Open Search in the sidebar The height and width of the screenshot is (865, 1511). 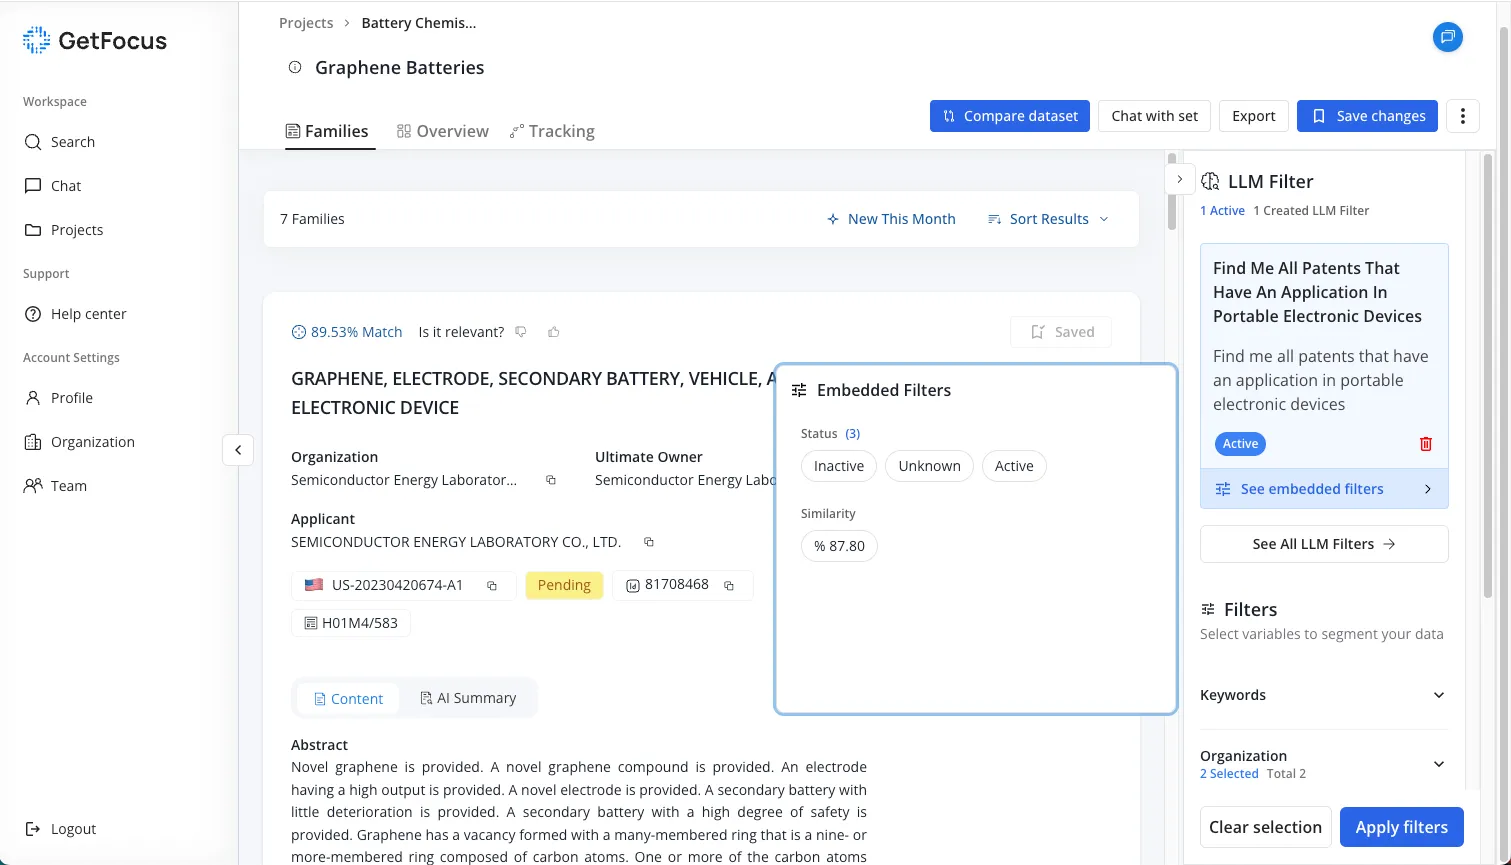click(x=60, y=142)
